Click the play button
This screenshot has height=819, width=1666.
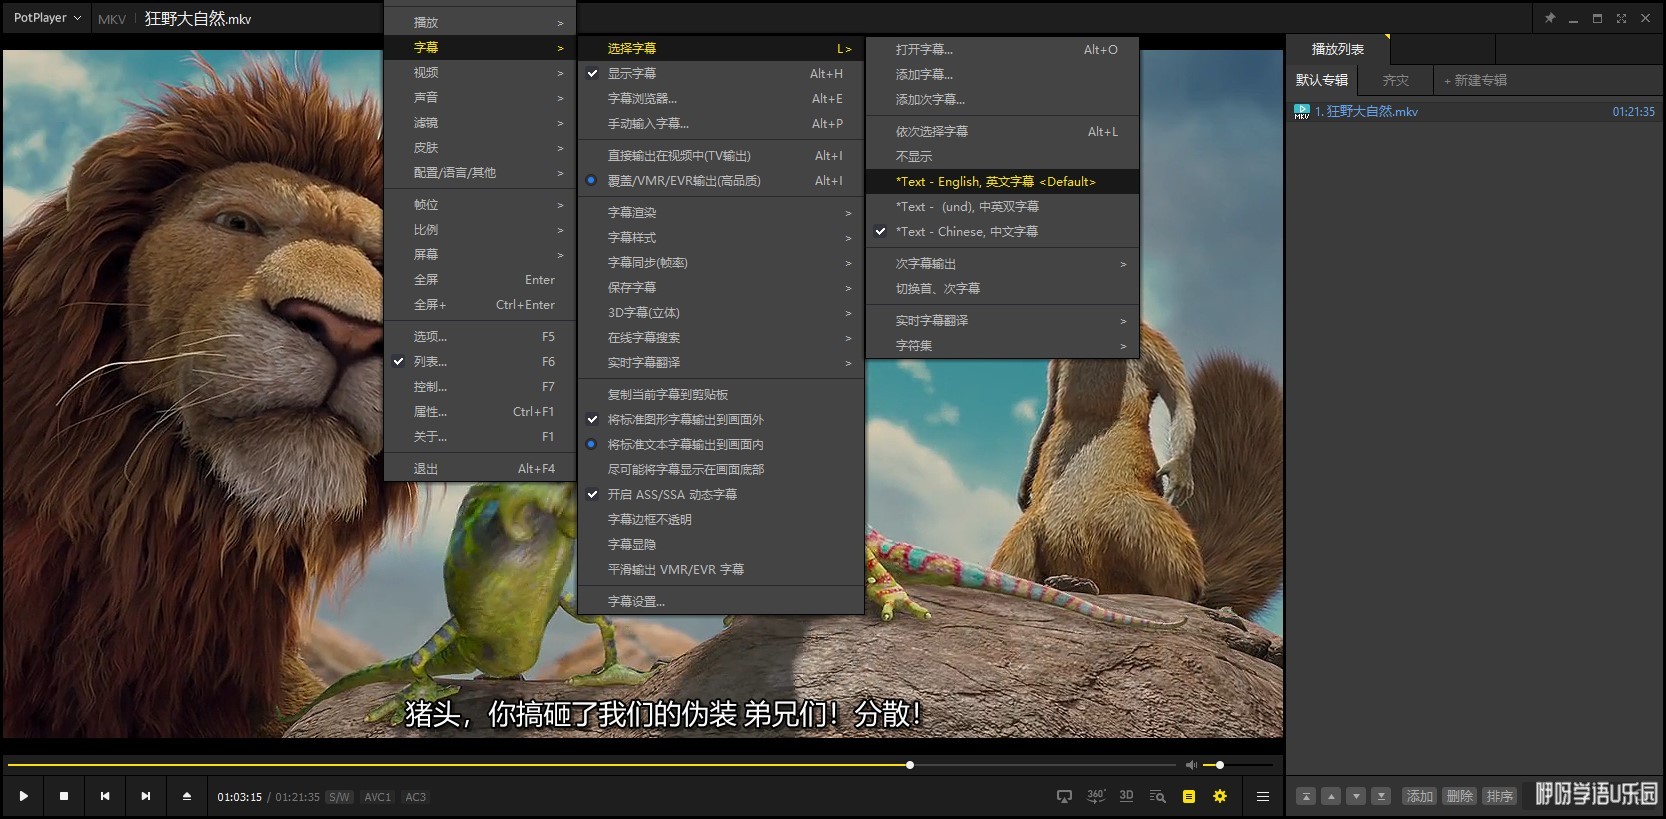coord(23,796)
